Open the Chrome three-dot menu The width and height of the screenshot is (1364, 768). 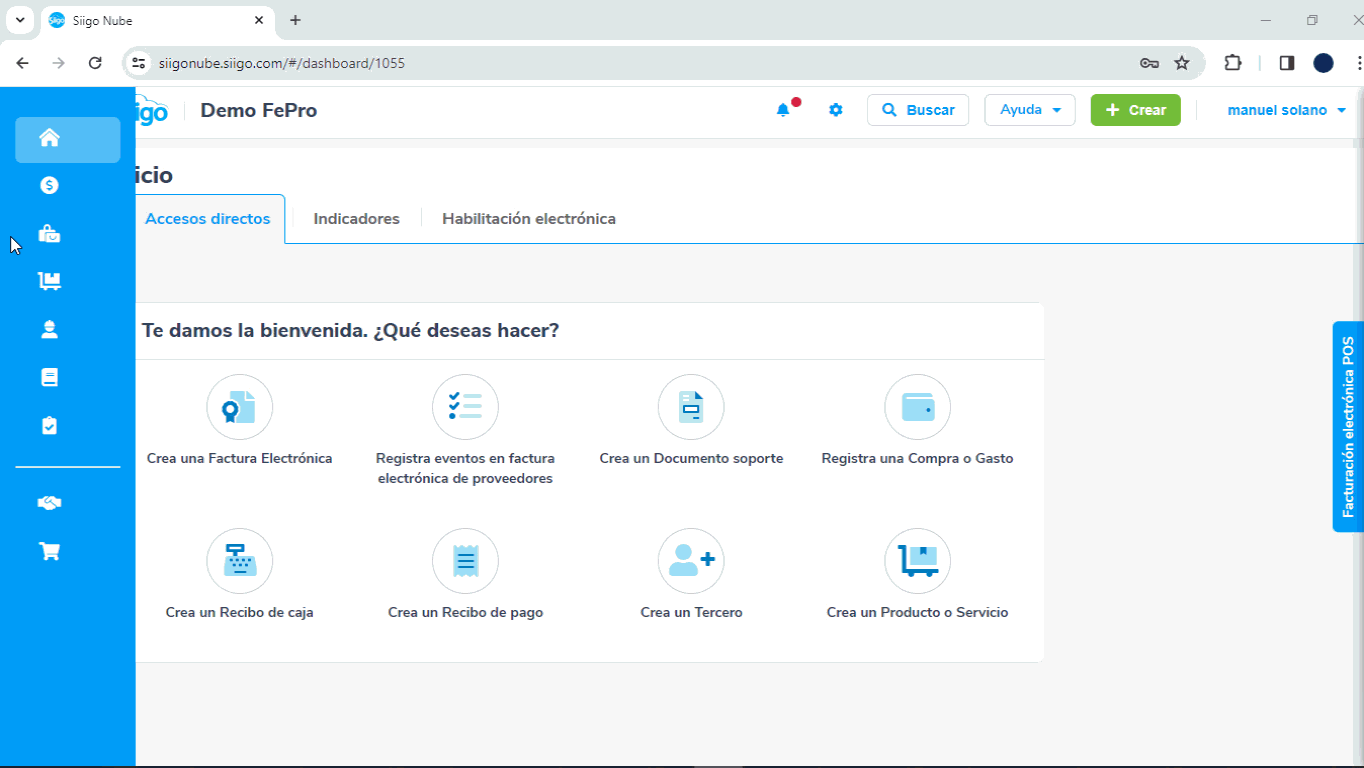click(1357, 63)
